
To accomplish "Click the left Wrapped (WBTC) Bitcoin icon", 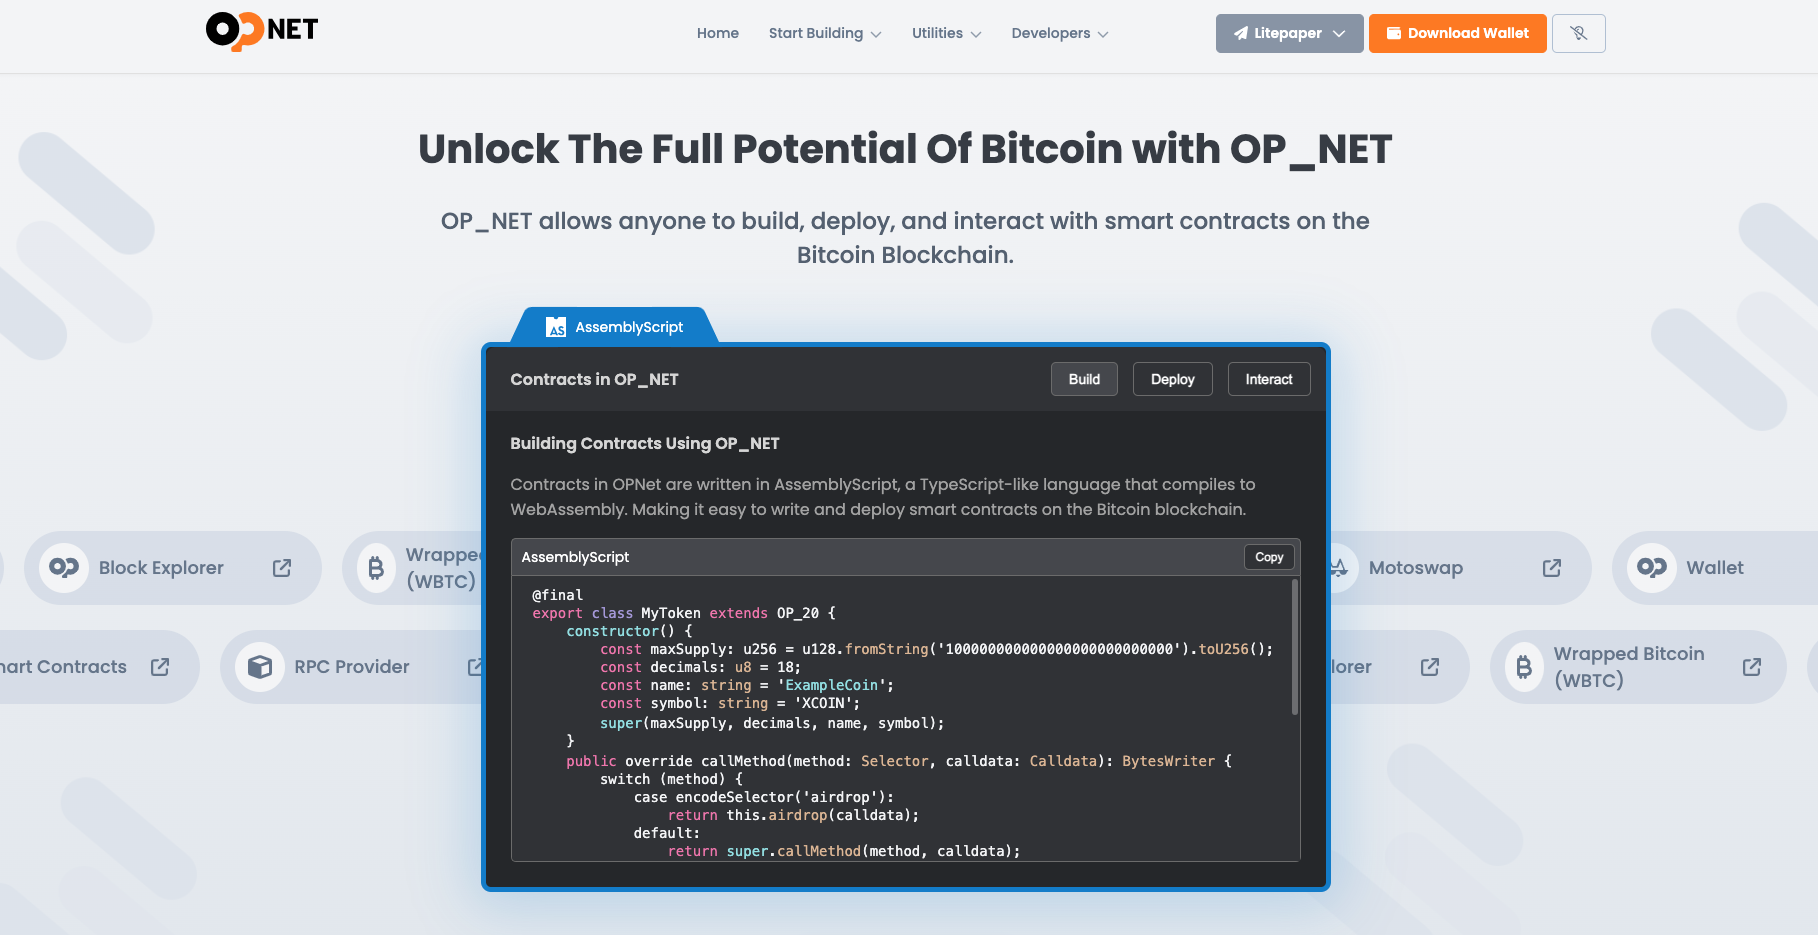I will (x=376, y=568).
